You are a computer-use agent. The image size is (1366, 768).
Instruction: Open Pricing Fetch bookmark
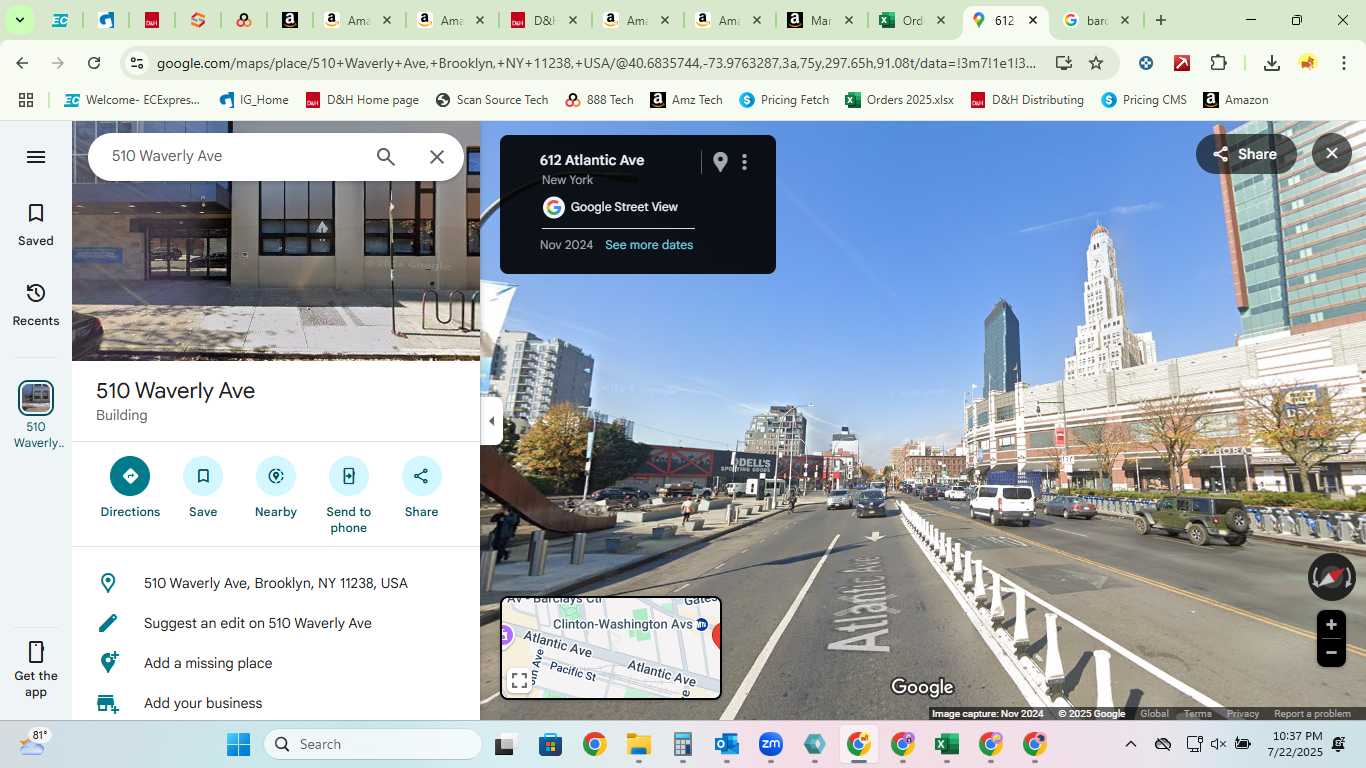click(x=784, y=100)
